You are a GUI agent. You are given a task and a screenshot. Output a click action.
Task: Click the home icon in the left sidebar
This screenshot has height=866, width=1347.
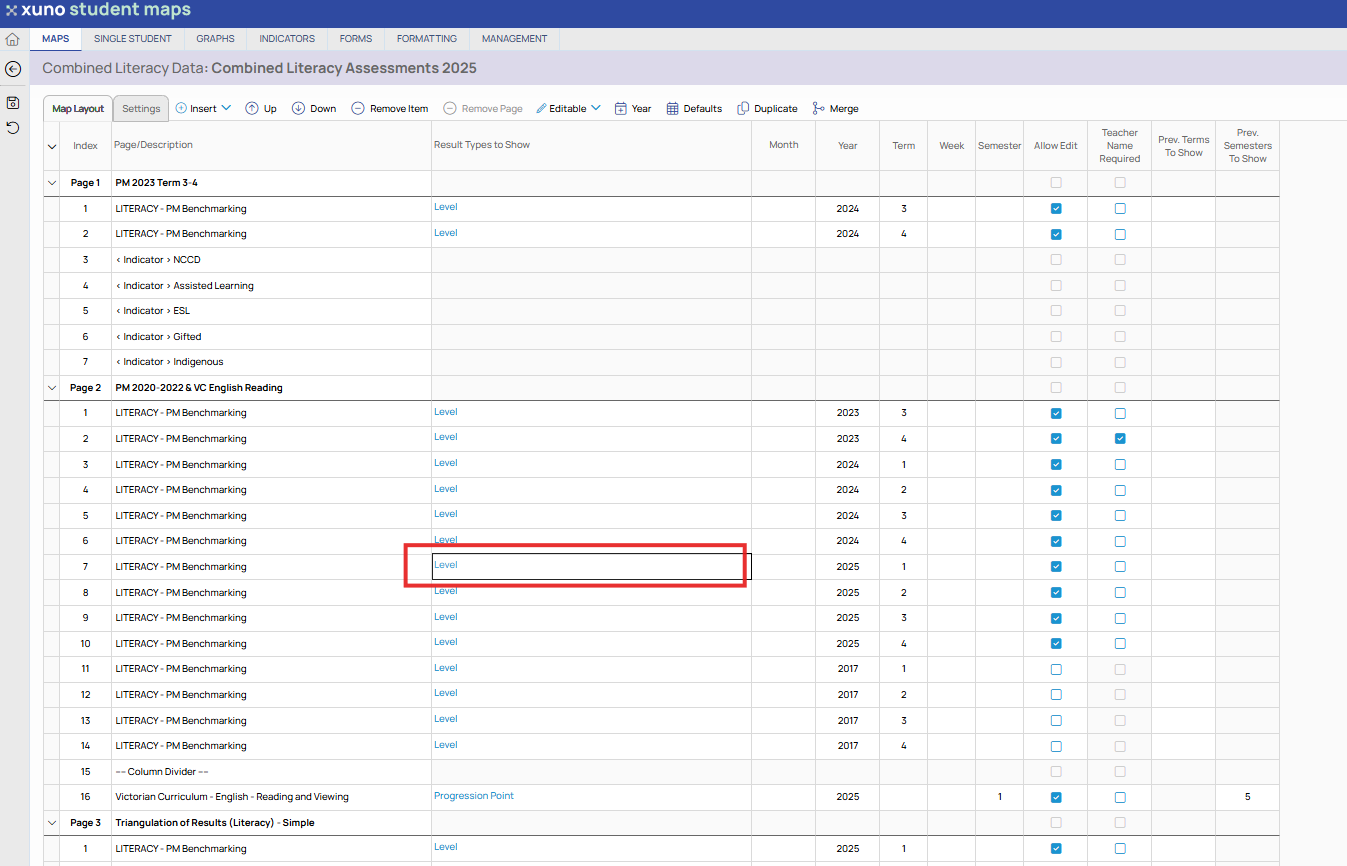tap(13, 40)
